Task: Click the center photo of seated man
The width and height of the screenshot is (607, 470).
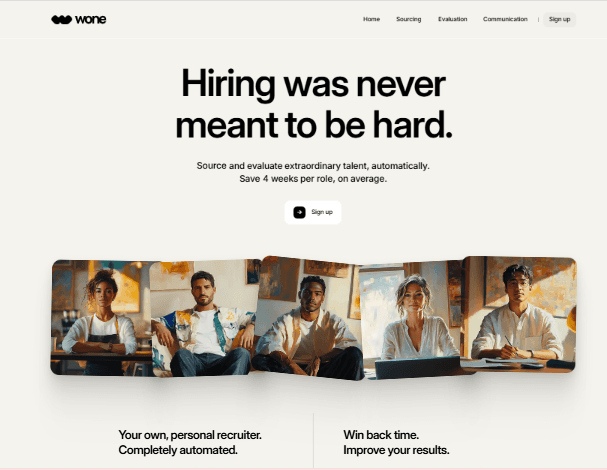Action: click(x=310, y=318)
